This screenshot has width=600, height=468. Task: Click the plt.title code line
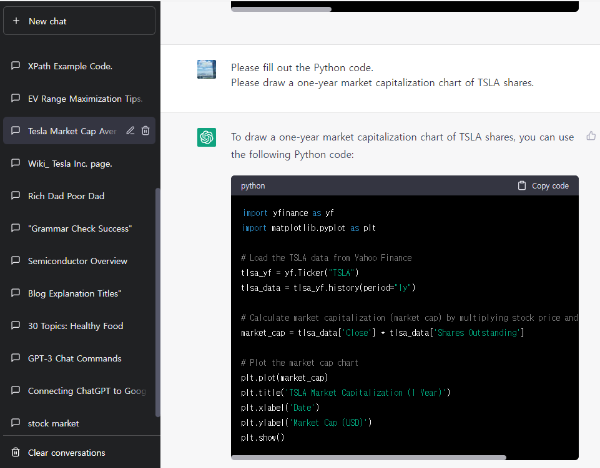tap(346, 393)
